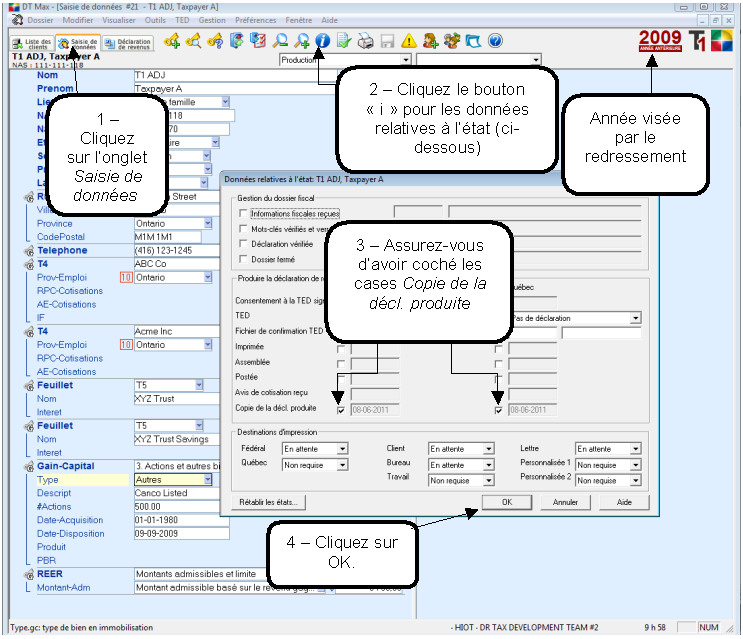The width and height of the screenshot is (743, 639).
Task: Open the Fédéral print destination dropdown
Action: click(x=343, y=449)
